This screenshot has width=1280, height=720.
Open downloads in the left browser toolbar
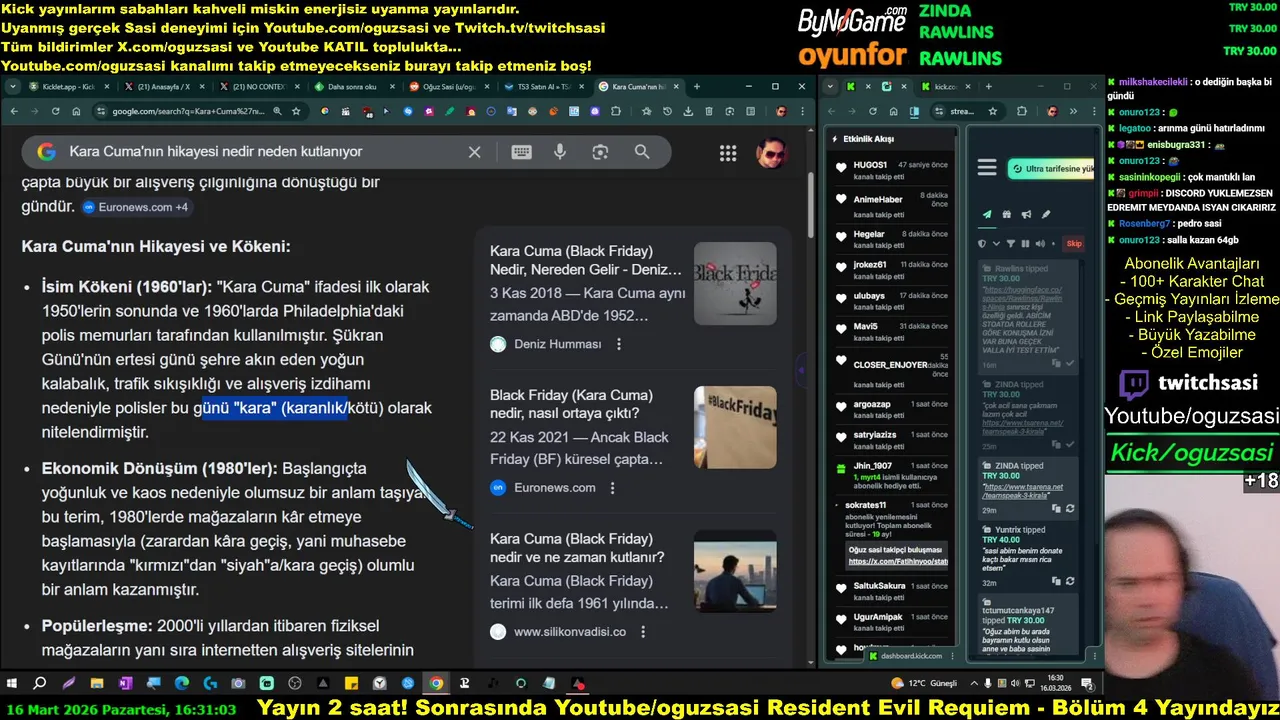coord(687,111)
